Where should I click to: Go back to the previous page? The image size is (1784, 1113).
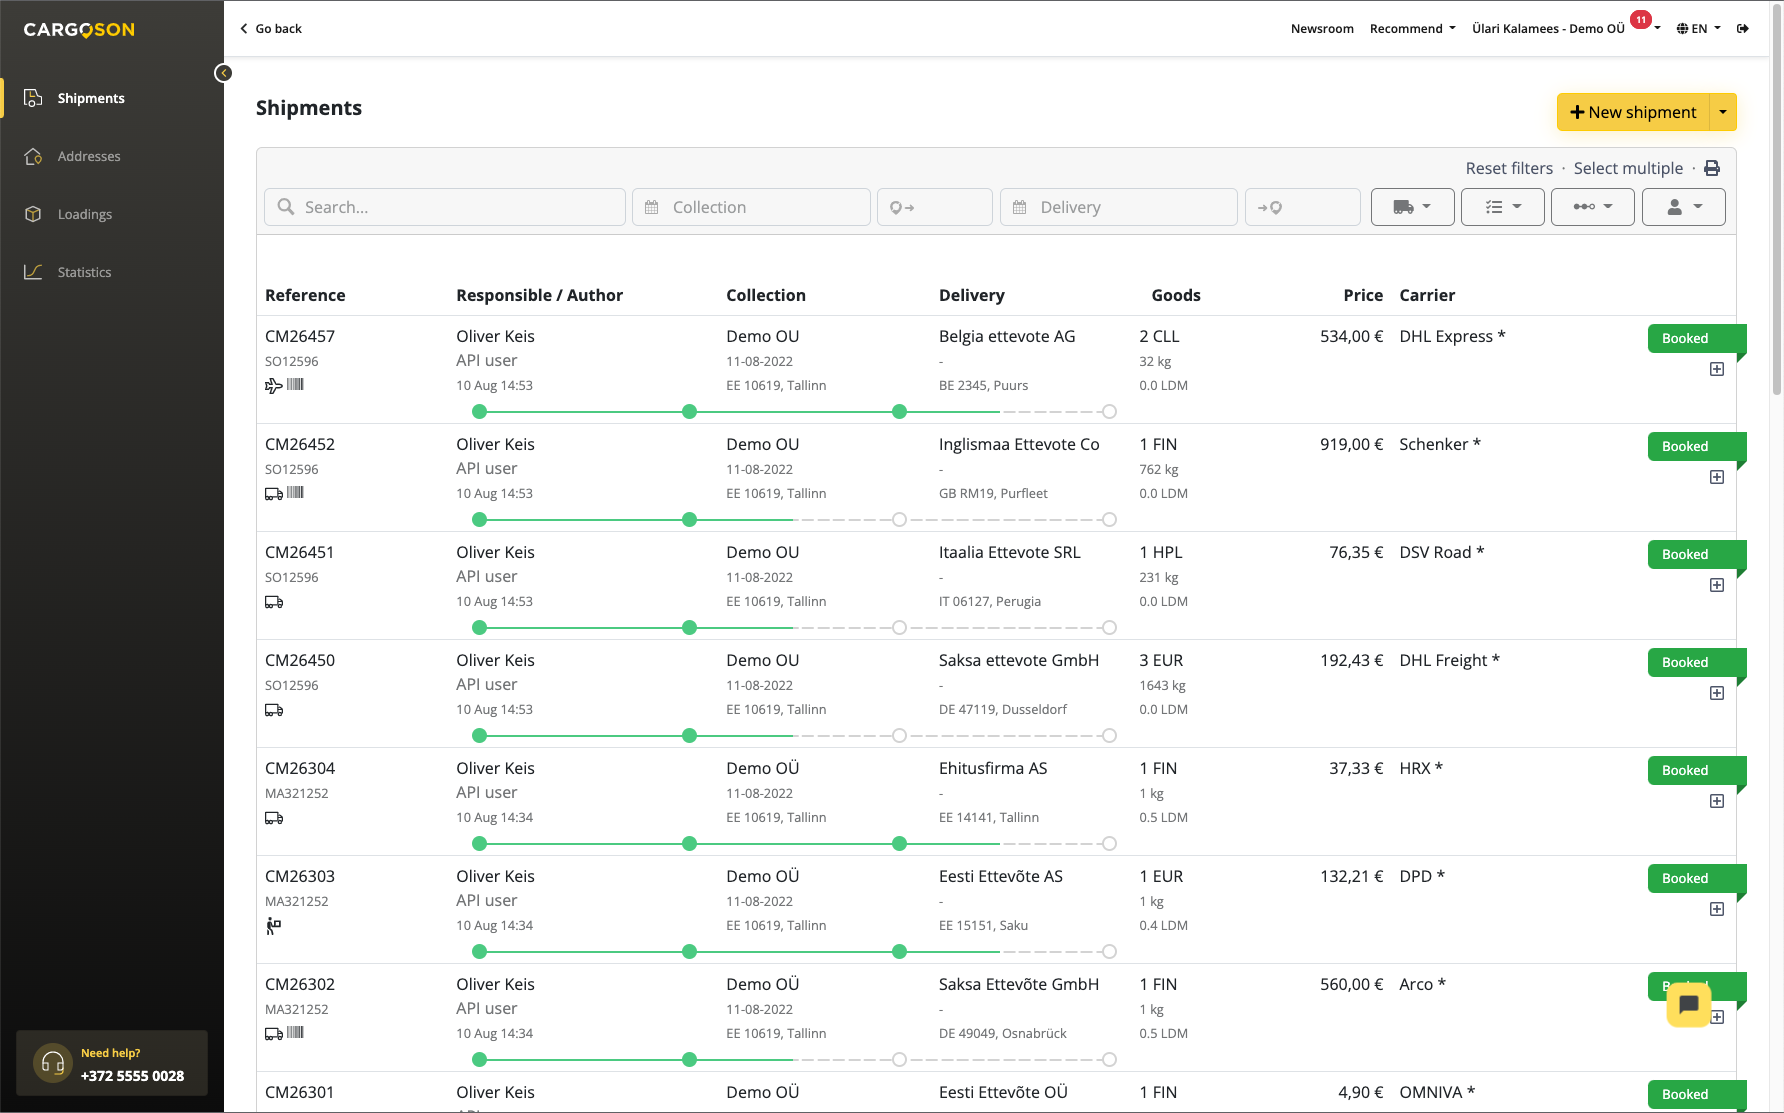click(x=271, y=29)
